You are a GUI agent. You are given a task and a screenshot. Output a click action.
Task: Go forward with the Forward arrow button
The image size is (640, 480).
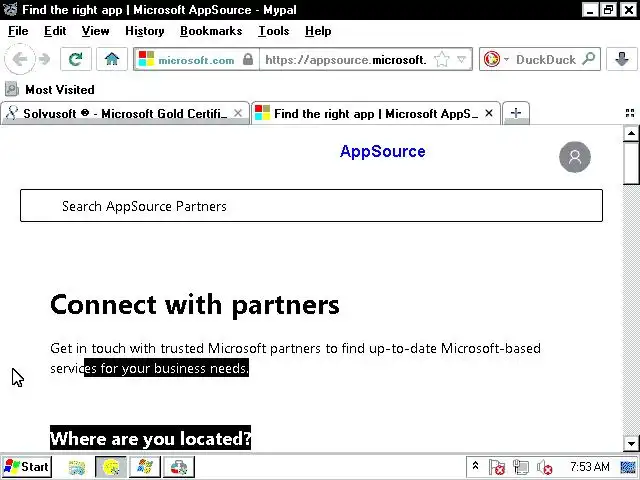point(45,60)
